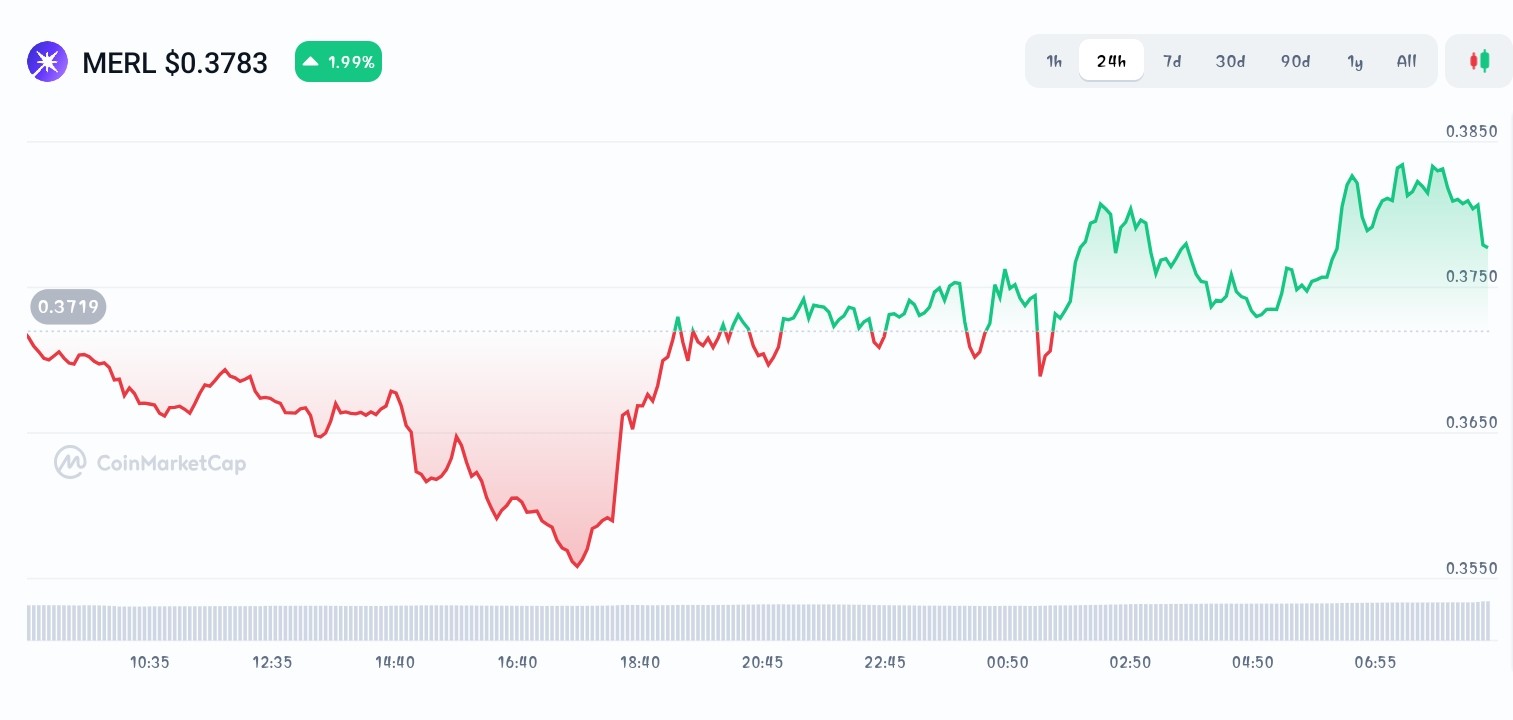The height and width of the screenshot is (720, 1513).
Task: Click the 12:35 time axis label
Action: (x=272, y=662)
